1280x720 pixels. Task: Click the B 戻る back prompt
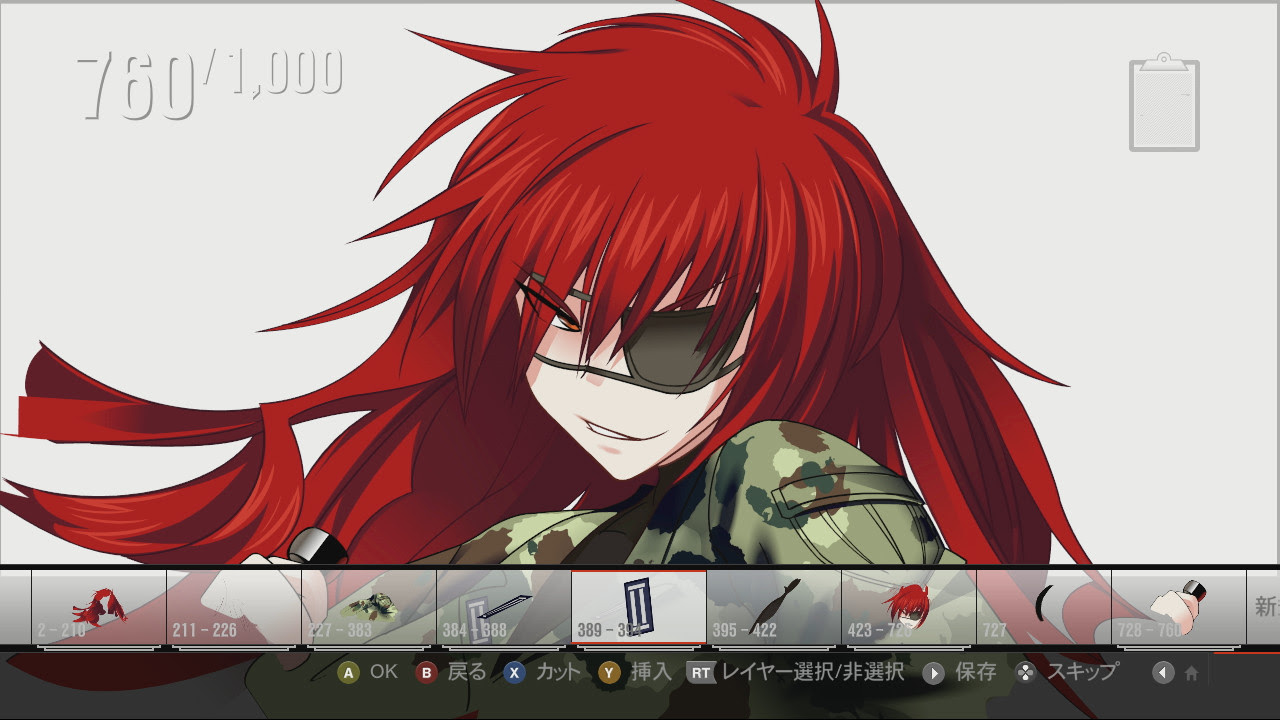point(451,673)
